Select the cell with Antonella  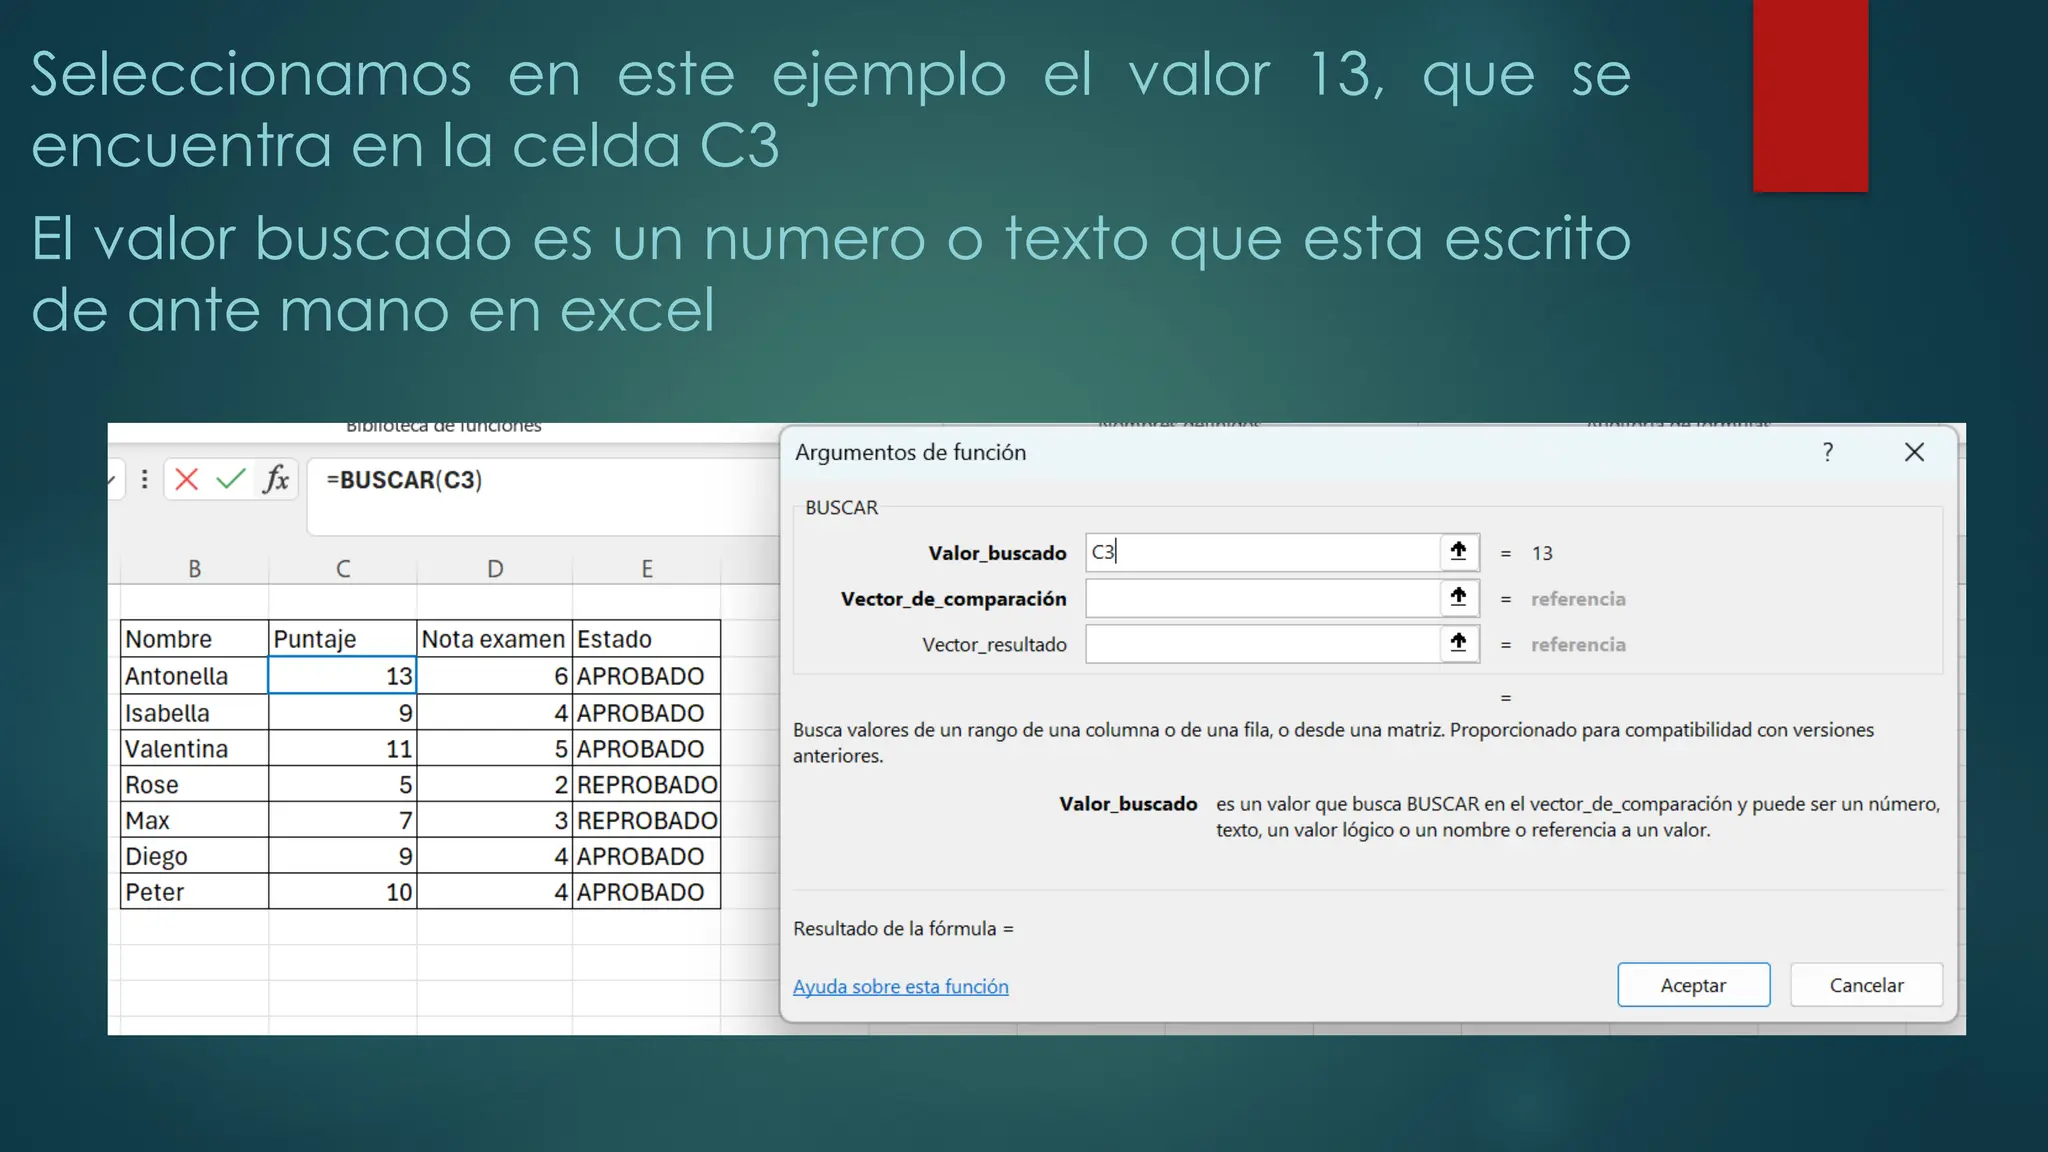click(195, 676)
